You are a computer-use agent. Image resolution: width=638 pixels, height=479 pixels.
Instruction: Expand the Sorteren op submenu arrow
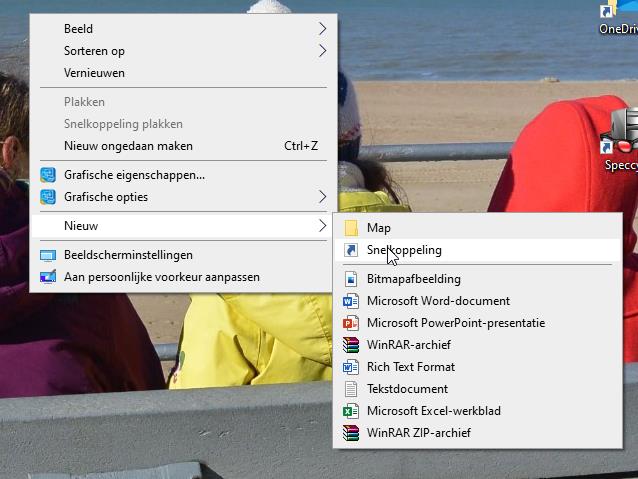[322, 51]
